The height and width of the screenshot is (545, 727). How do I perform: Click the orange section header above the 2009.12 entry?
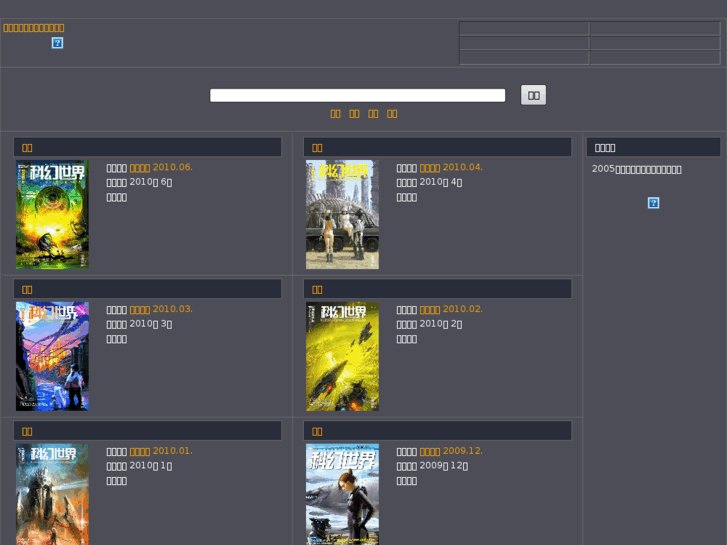317,432
